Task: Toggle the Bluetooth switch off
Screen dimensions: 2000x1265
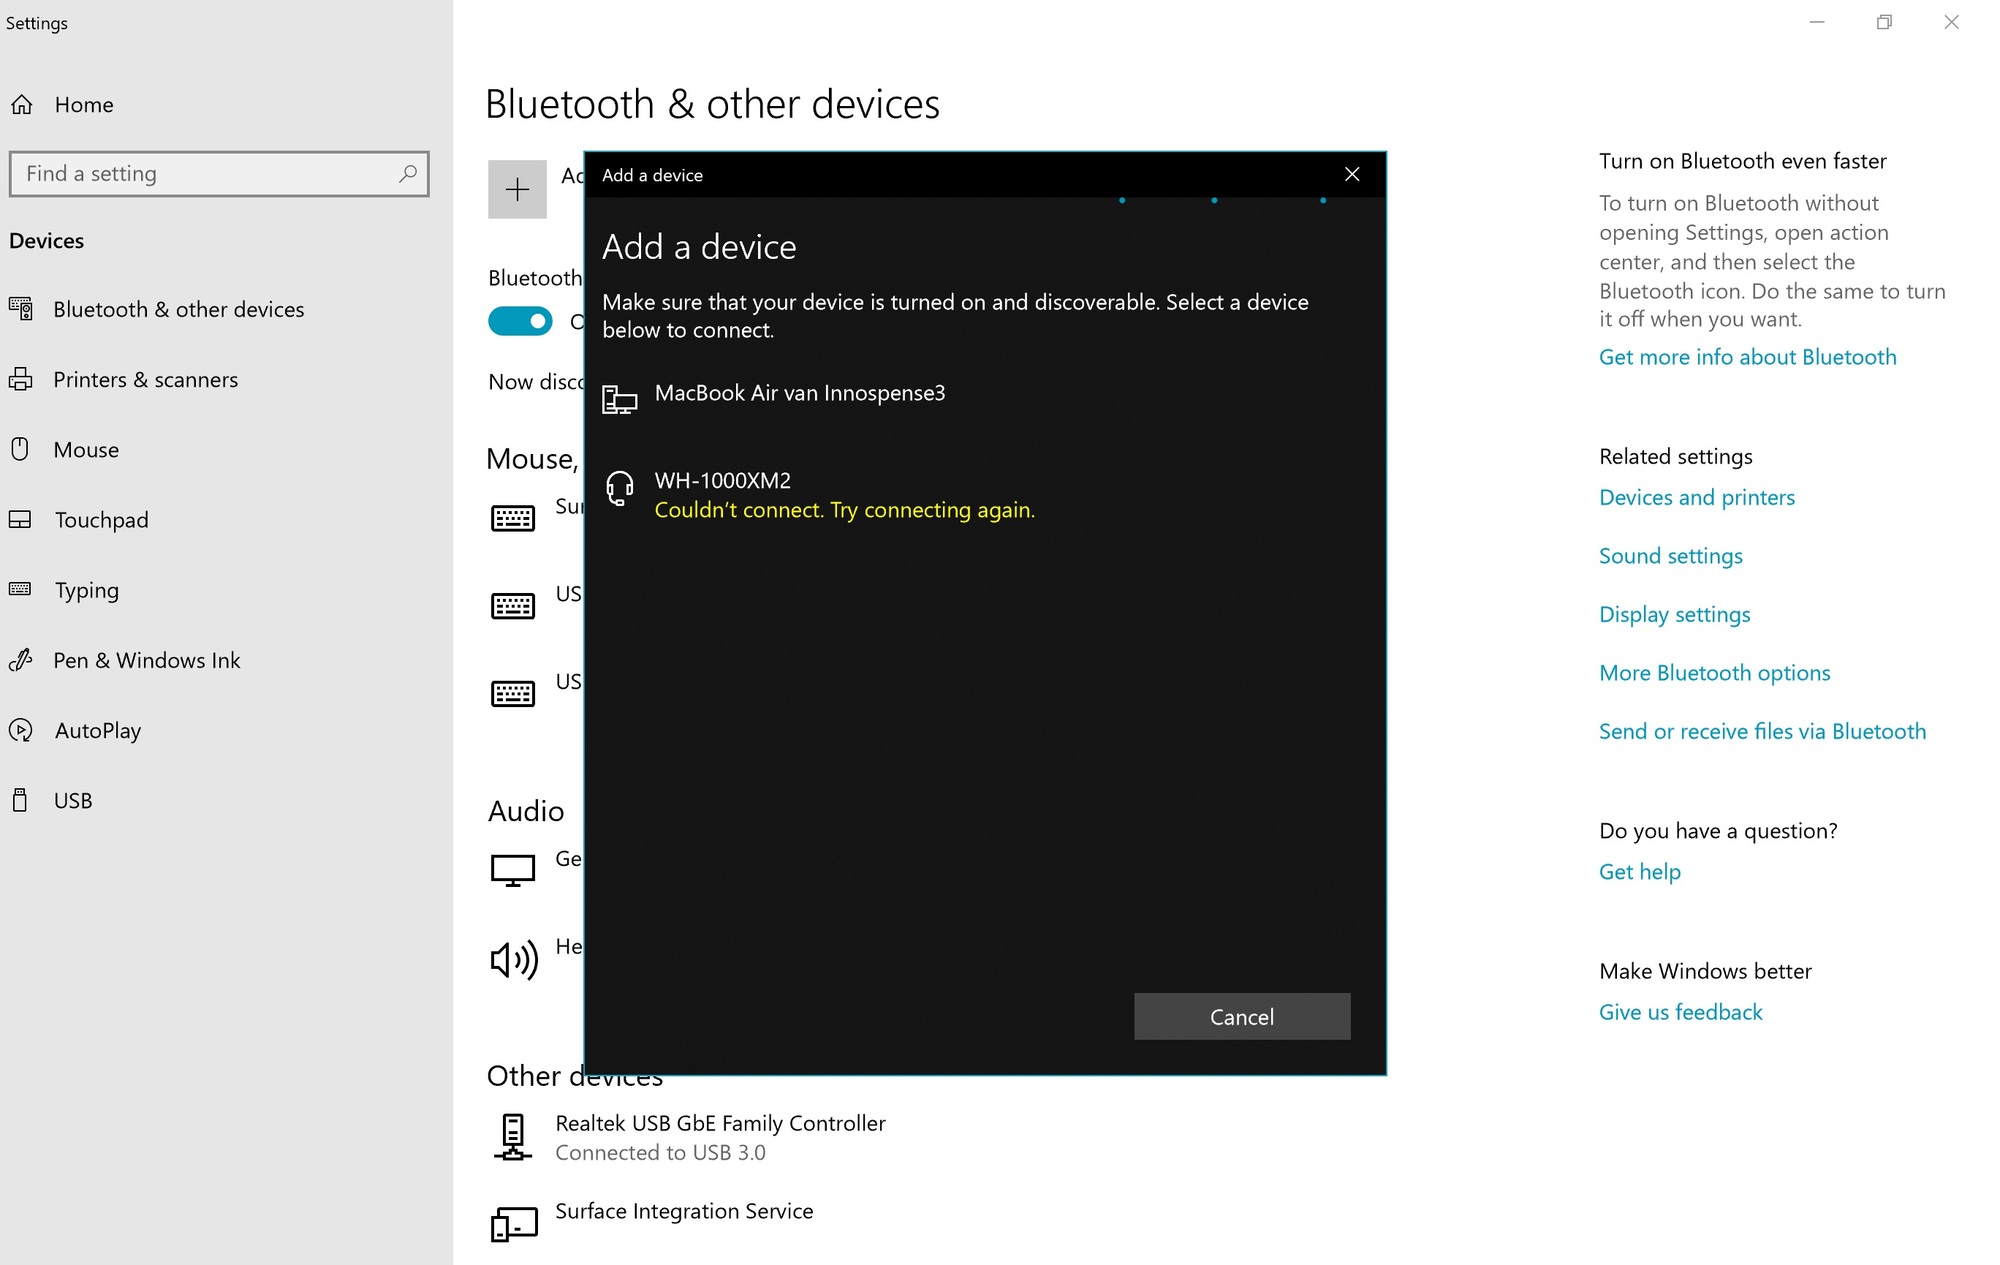Action: pos(520,321)
